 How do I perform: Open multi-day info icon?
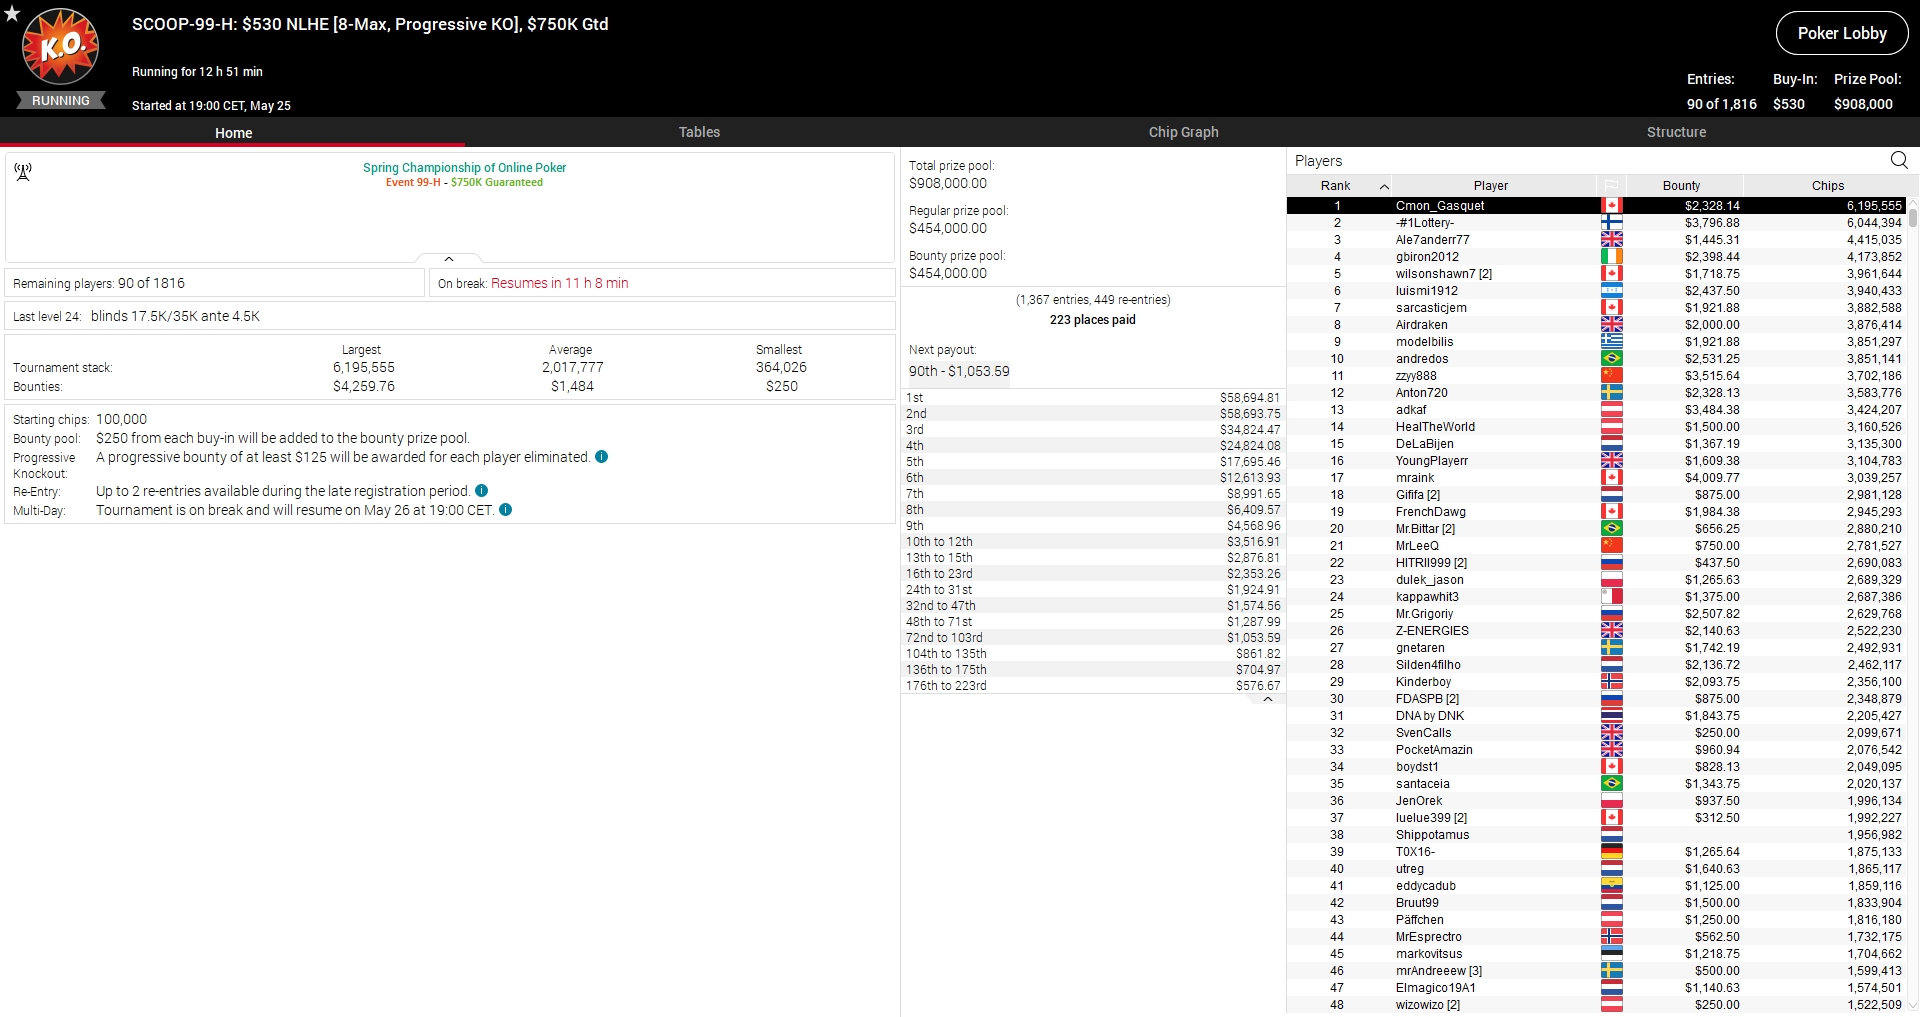pos(506,510)
